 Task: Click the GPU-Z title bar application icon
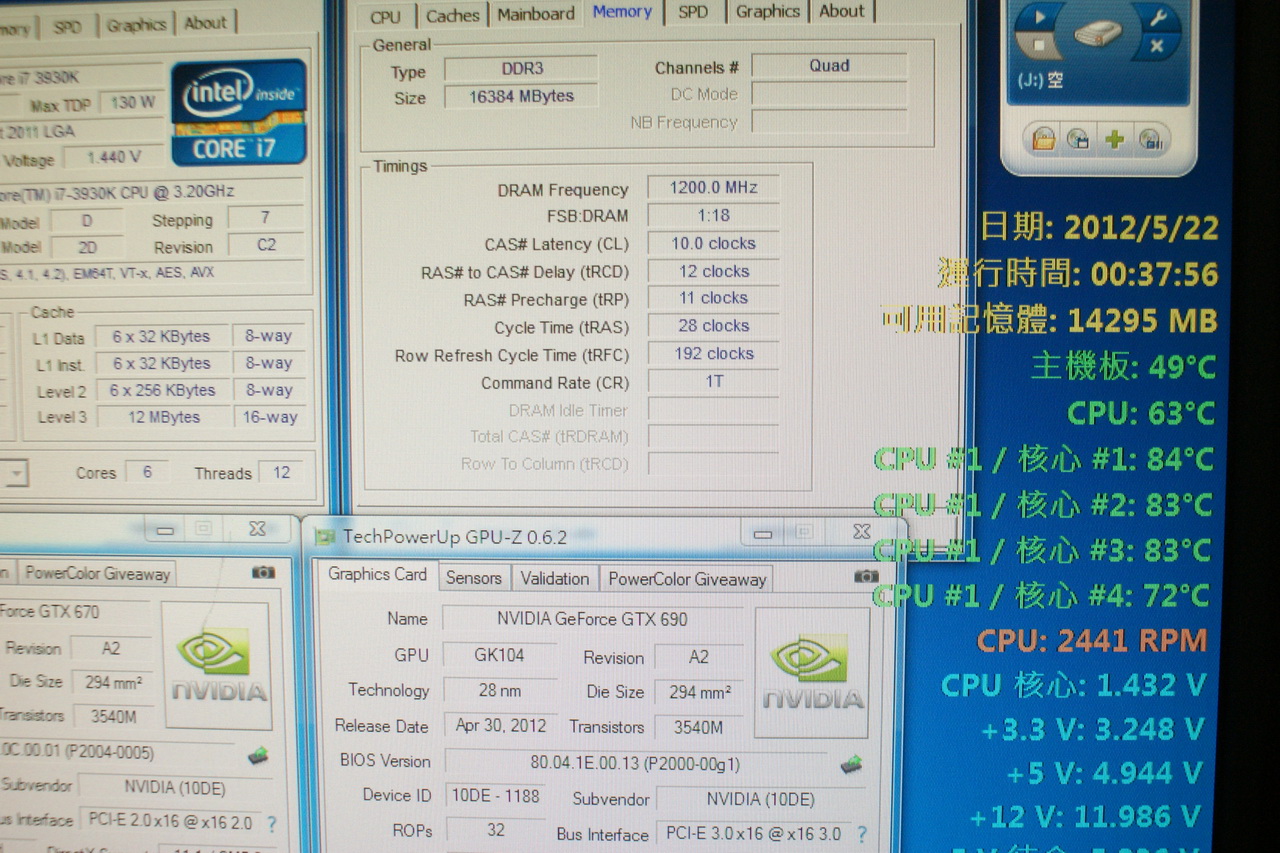324,537
